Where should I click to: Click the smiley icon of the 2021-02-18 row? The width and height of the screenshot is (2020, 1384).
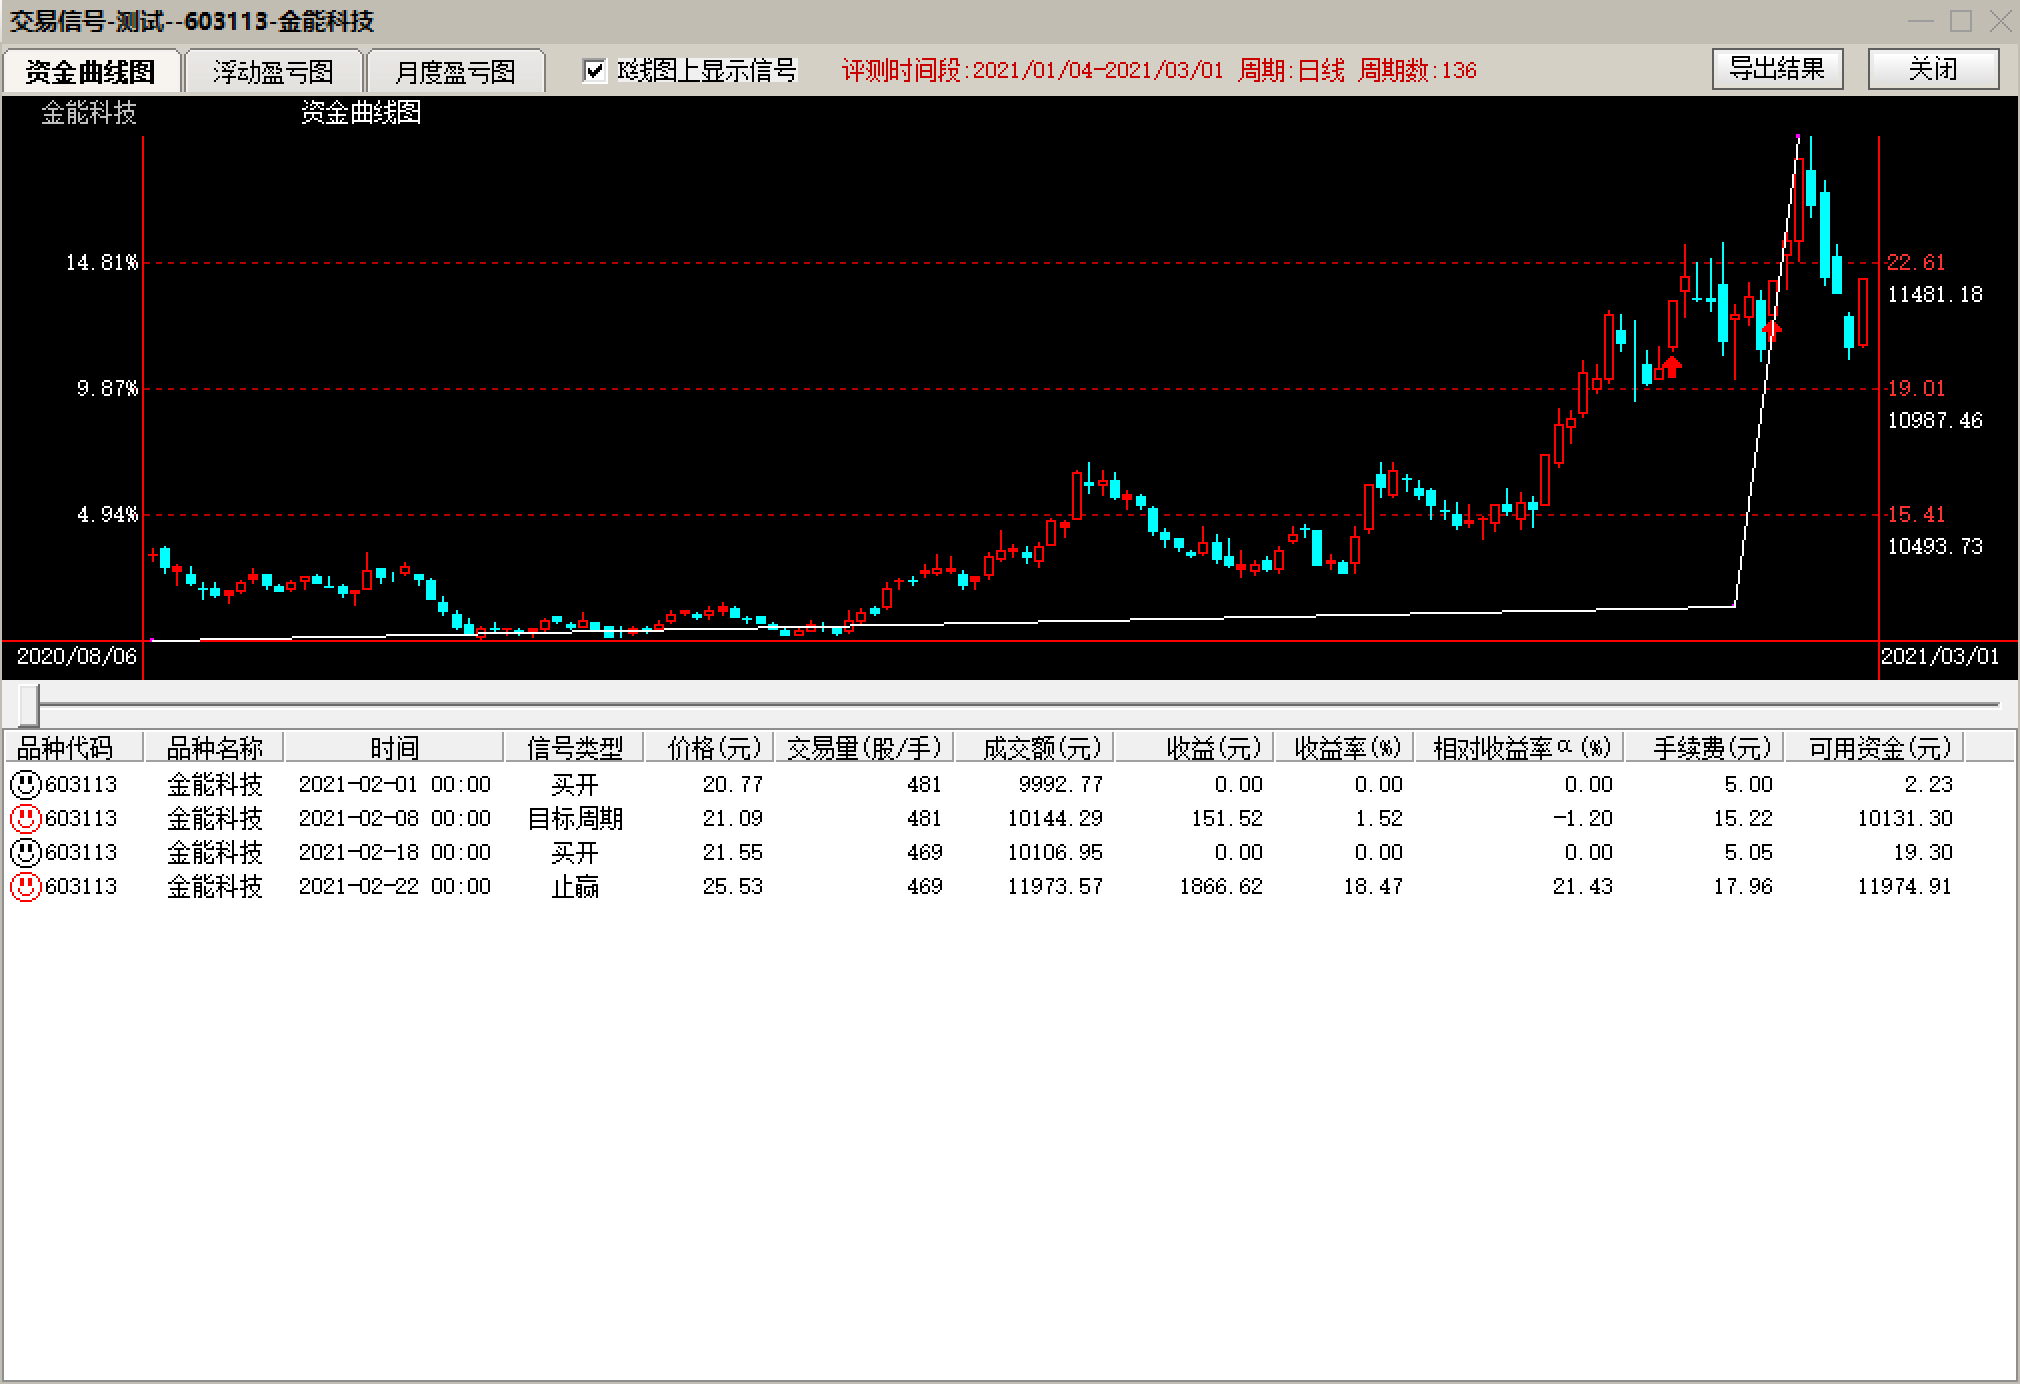[x=25, y=852]
